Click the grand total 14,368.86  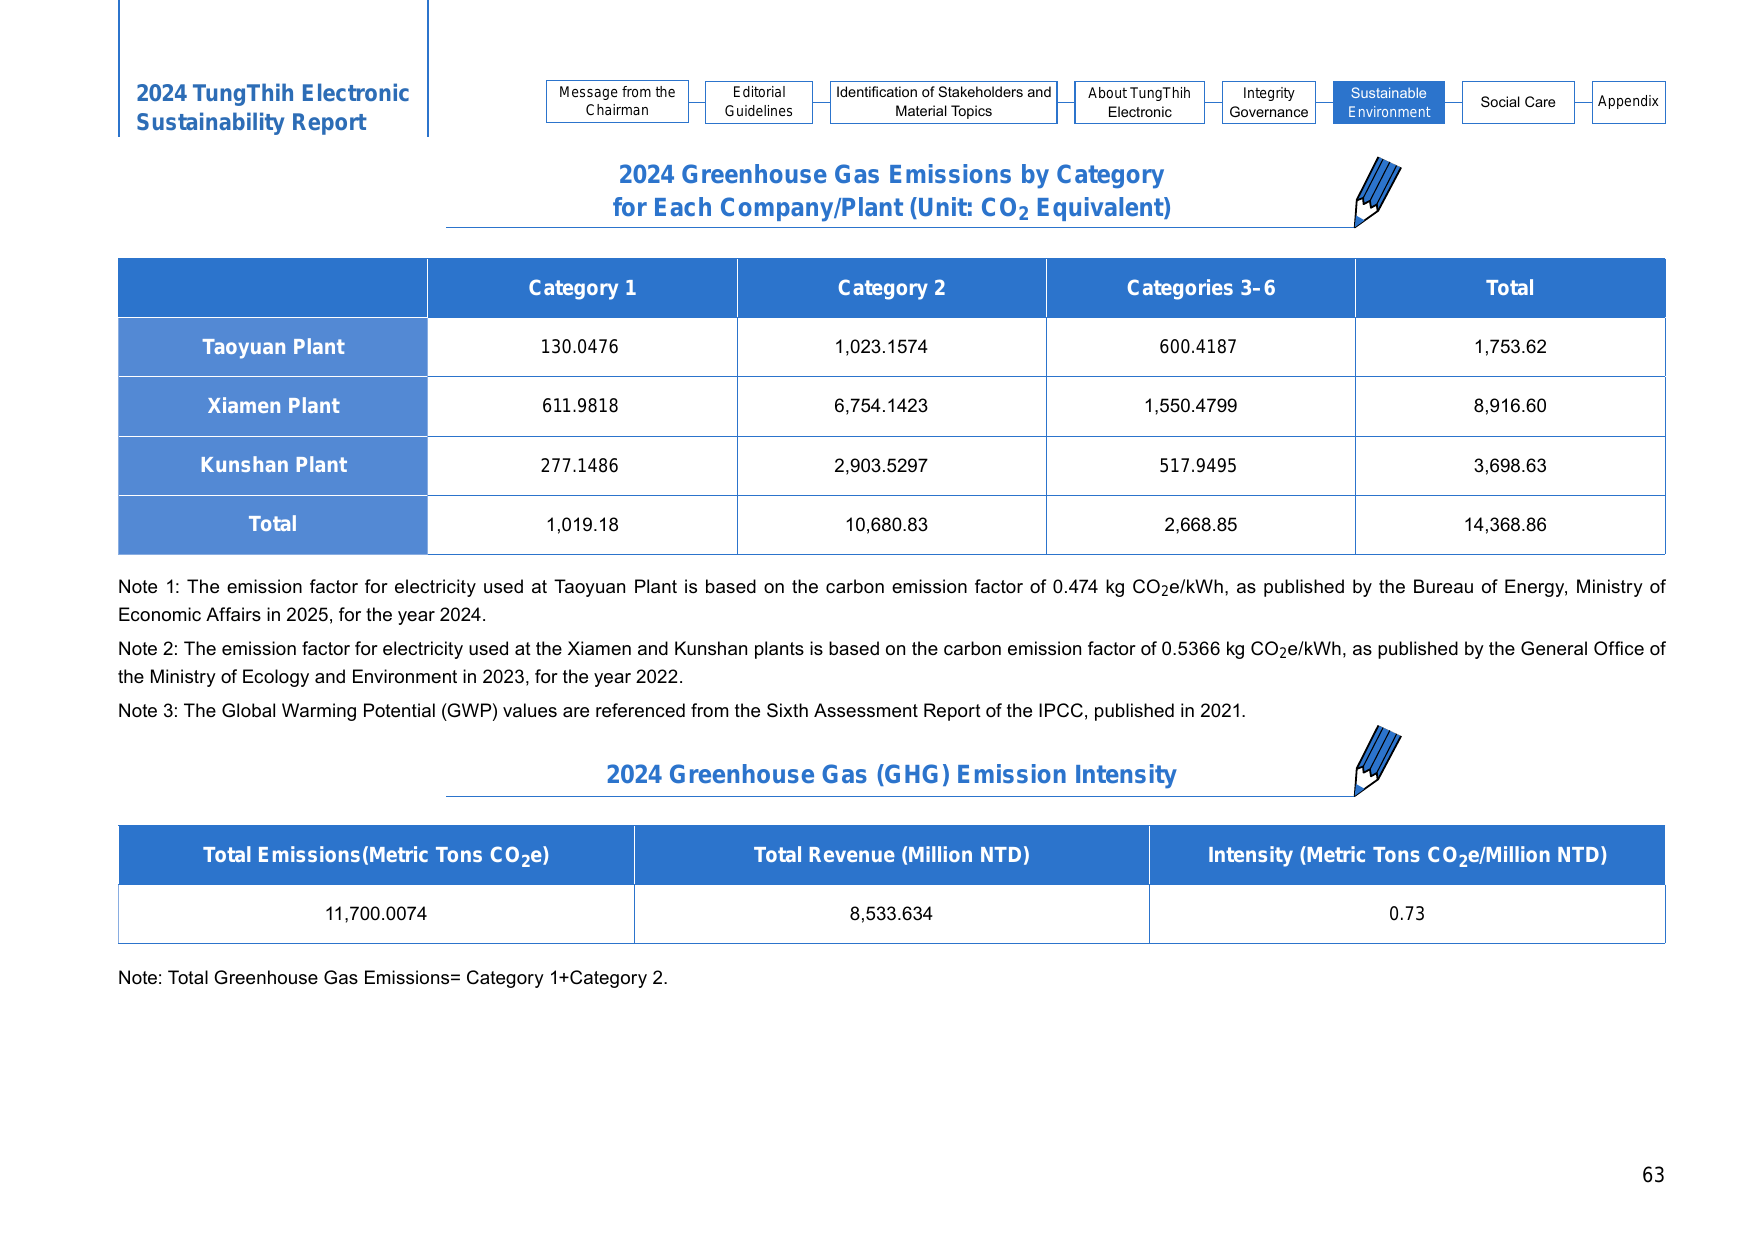(1505, 525)
